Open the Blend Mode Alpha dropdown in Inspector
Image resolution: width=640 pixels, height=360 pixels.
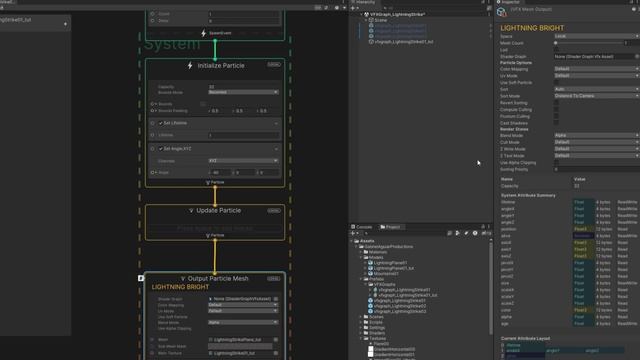click(x=597, y=136)
